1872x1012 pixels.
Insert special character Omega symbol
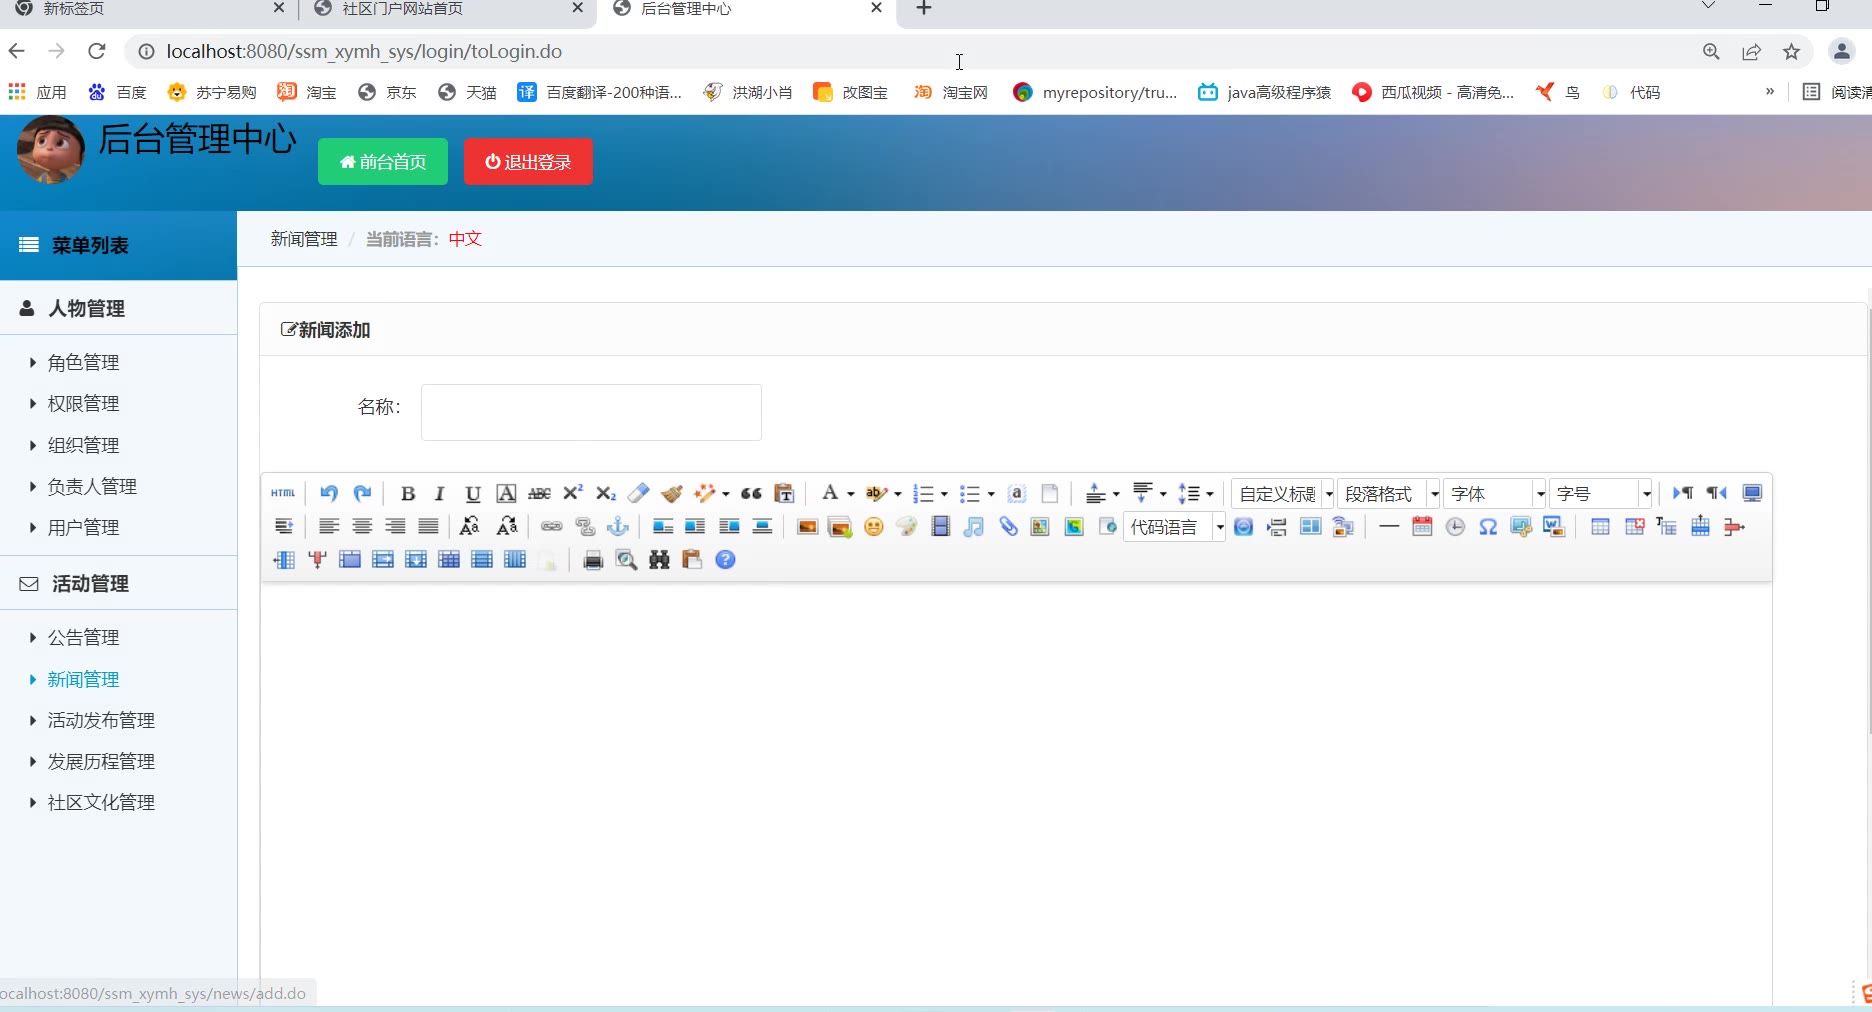[x=1488, y=526]
